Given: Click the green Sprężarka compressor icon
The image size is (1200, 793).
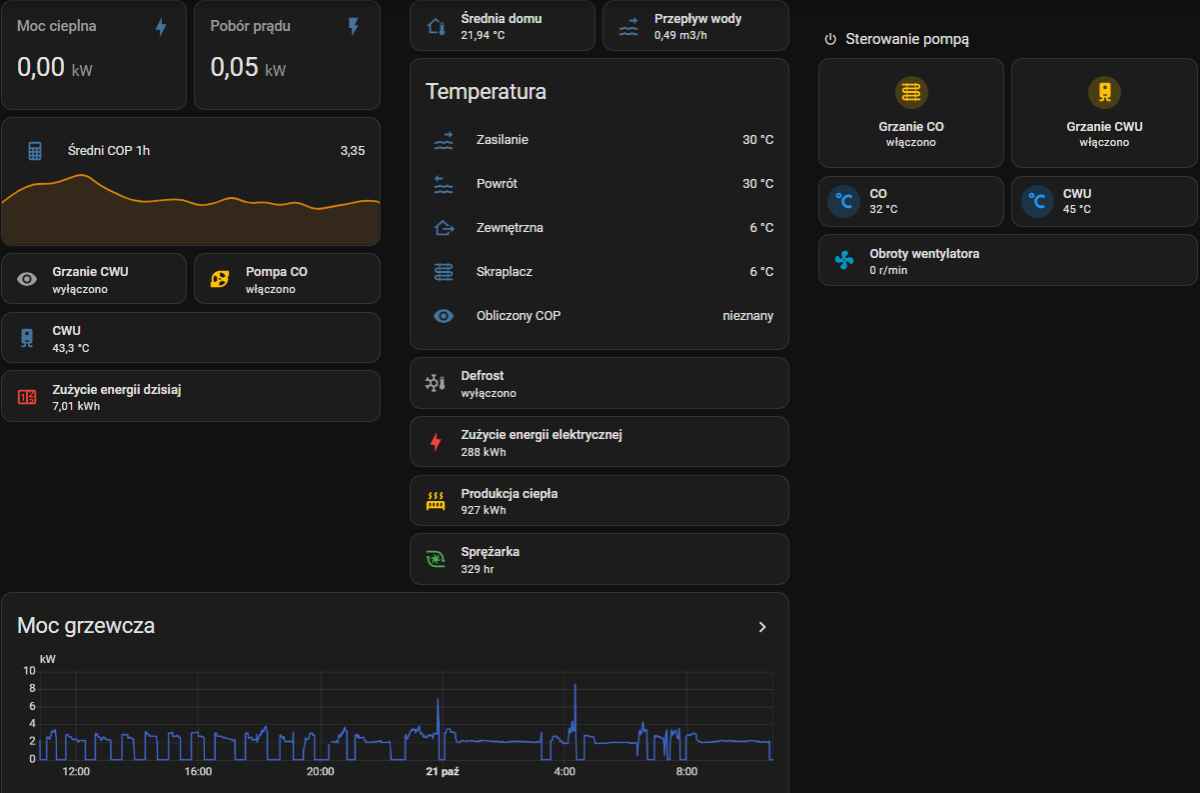Looking at the screenshot, I should [x=435, y=559].
